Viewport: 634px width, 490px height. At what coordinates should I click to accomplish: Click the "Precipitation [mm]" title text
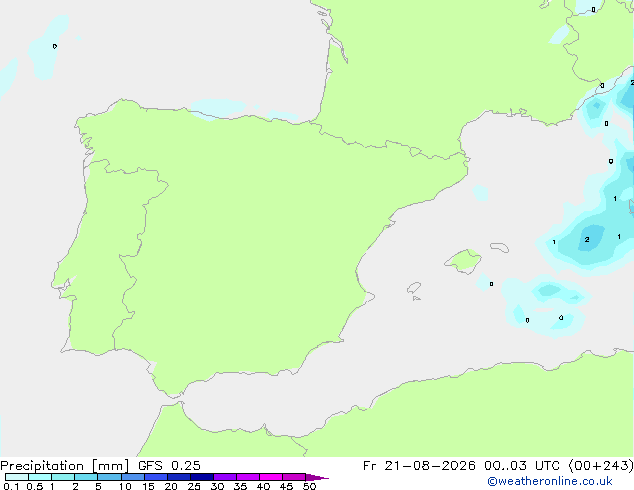[65, 466]
